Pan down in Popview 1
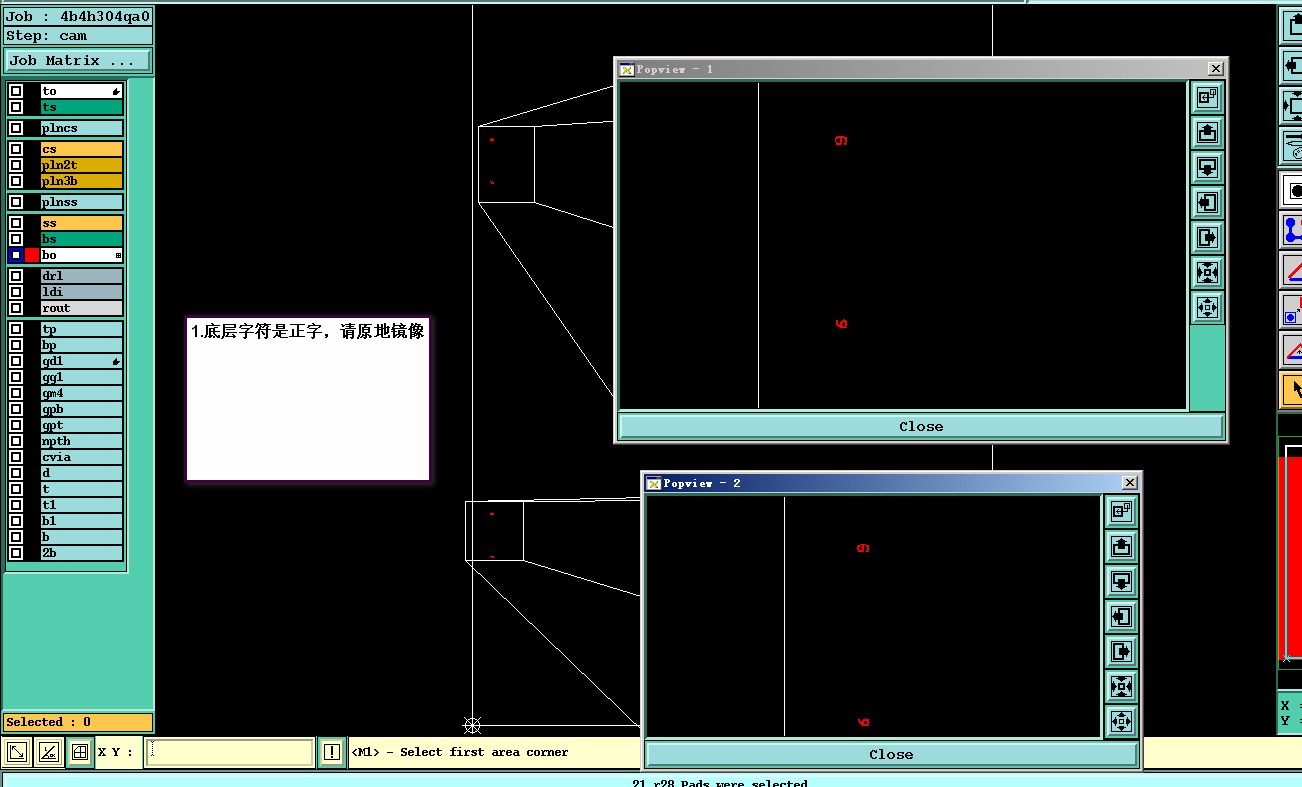 (1208, 167)
